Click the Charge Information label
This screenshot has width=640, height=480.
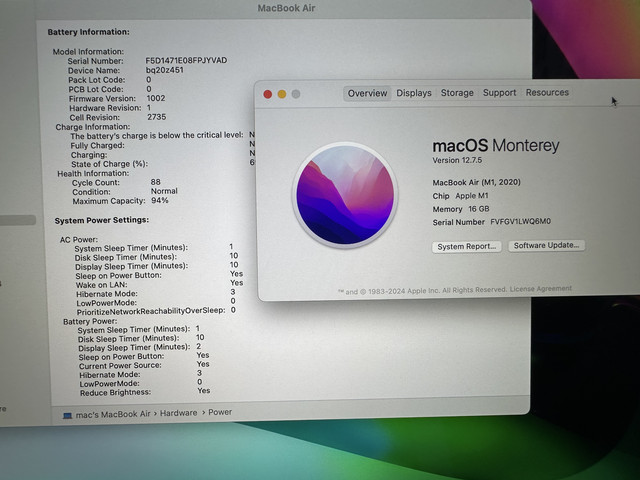pyautogui.click(x=93, y=127)
